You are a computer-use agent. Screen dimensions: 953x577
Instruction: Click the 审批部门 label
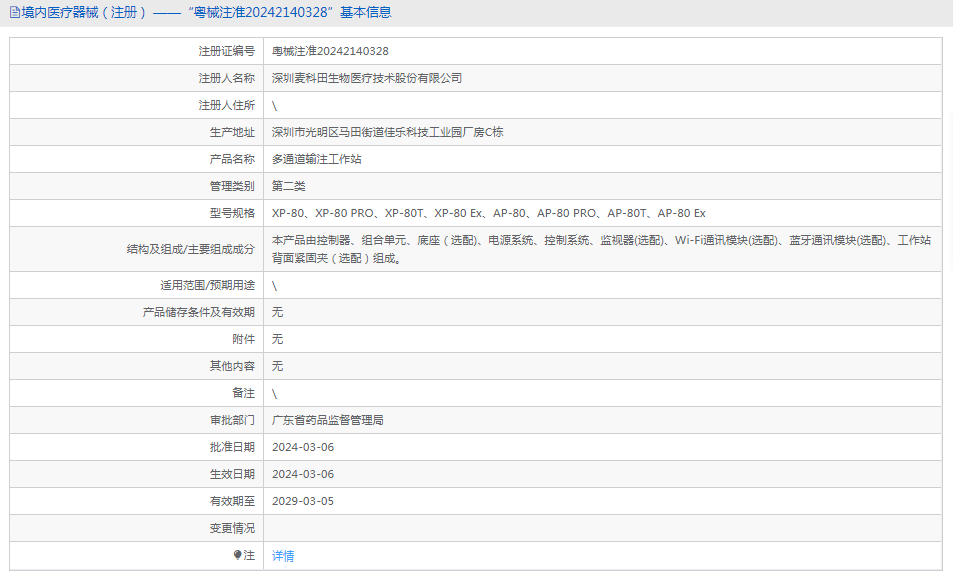(232, 420)
